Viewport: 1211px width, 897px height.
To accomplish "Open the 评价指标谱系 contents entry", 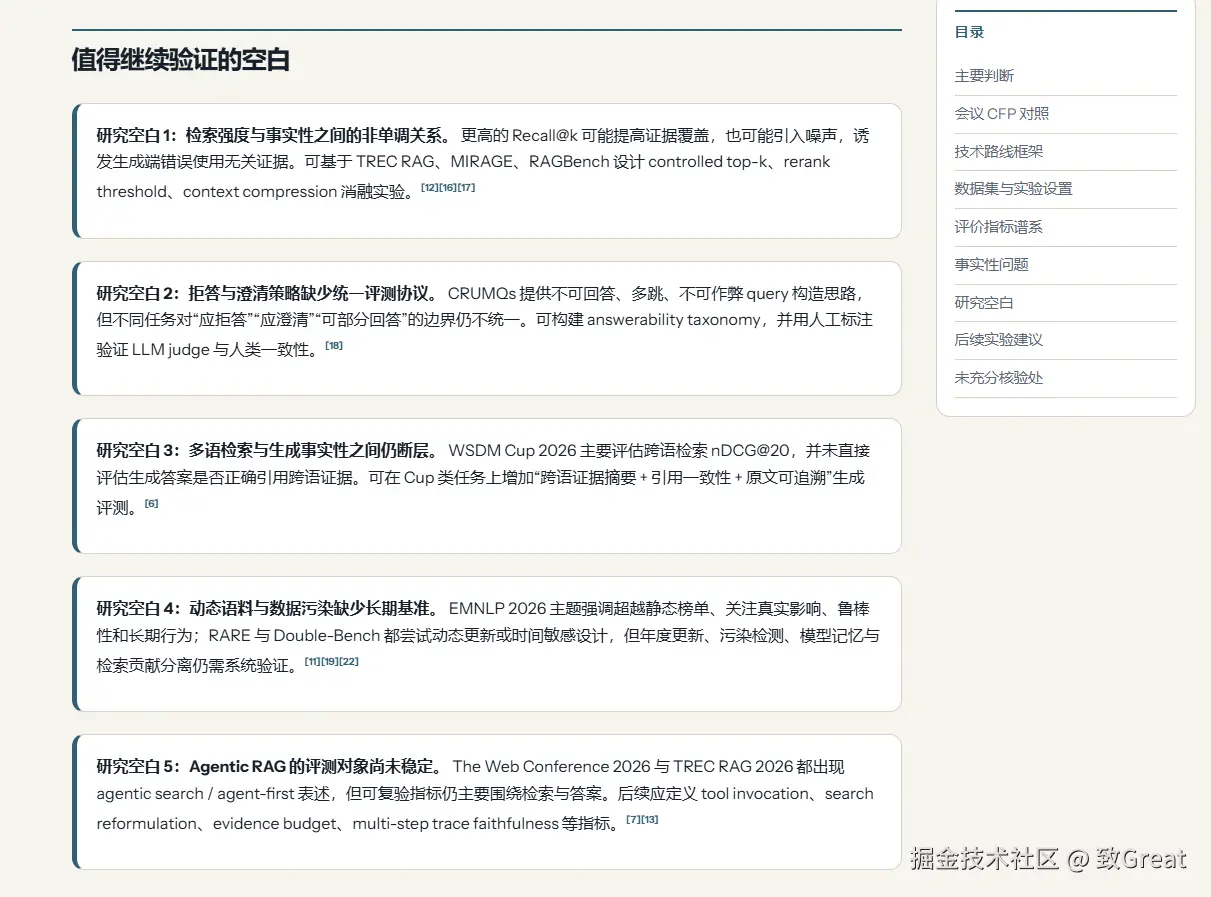I will [x=999, y=227].
